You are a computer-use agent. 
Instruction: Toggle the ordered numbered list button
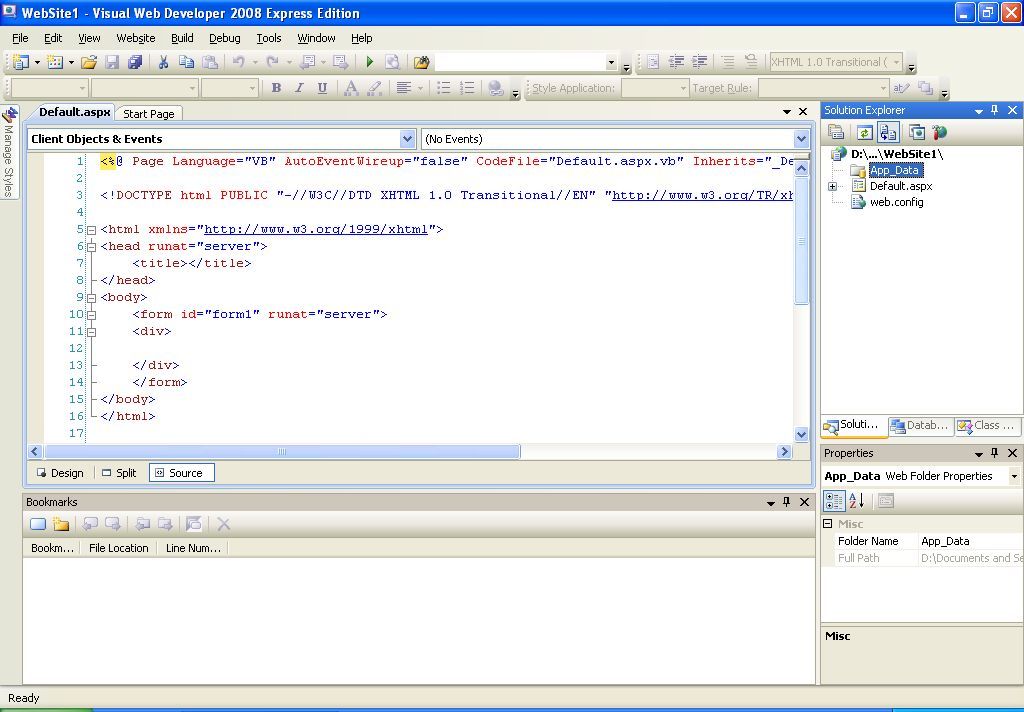coord(467,88)
